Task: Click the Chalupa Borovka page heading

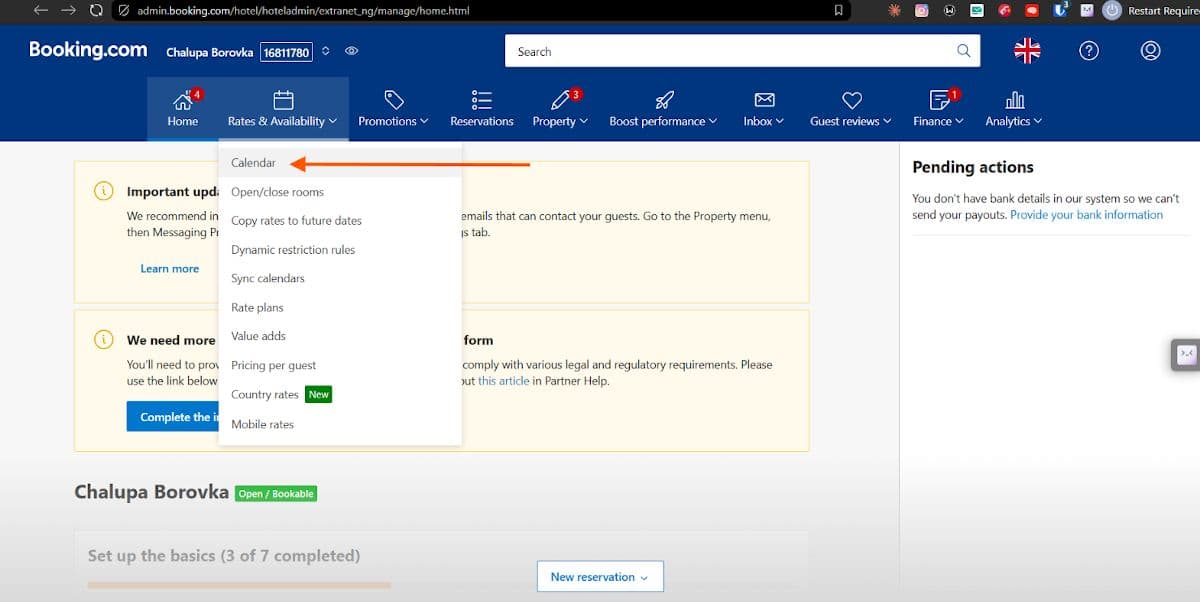Action: pyautogui.click(x=152, y=492)
